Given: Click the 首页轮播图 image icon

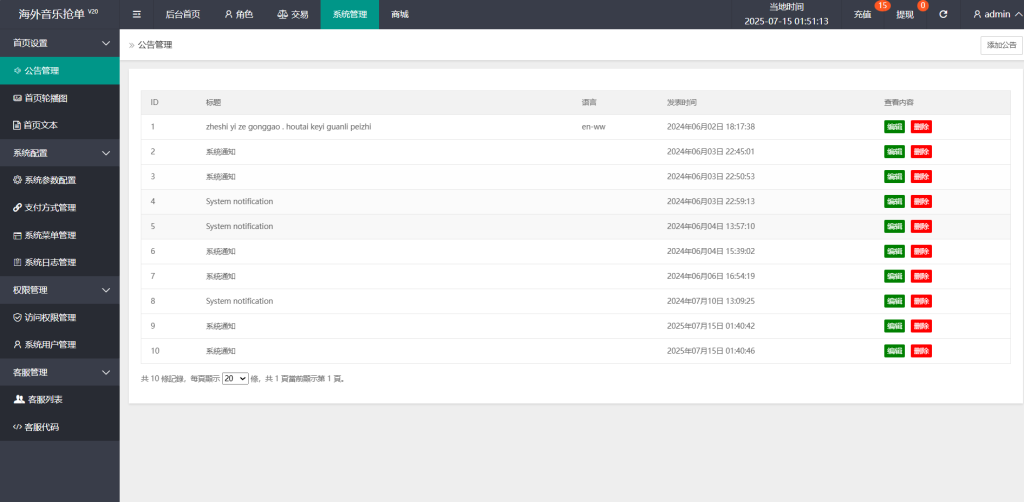Looking at the screenshot, I should pyautogui.click(x=17, y=98).
